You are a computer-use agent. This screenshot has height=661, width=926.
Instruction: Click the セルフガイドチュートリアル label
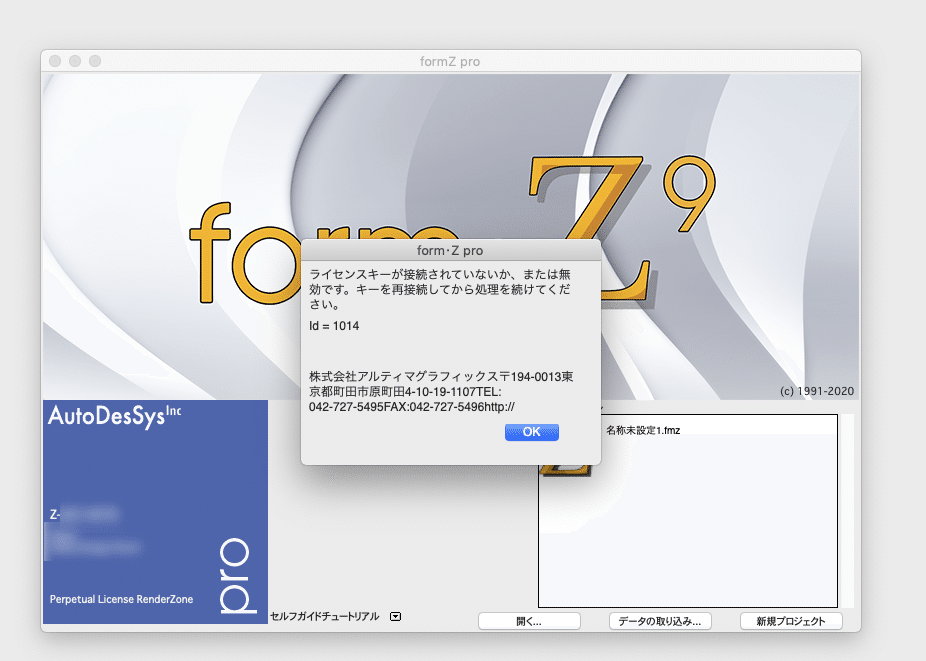[x=324, y=616]
